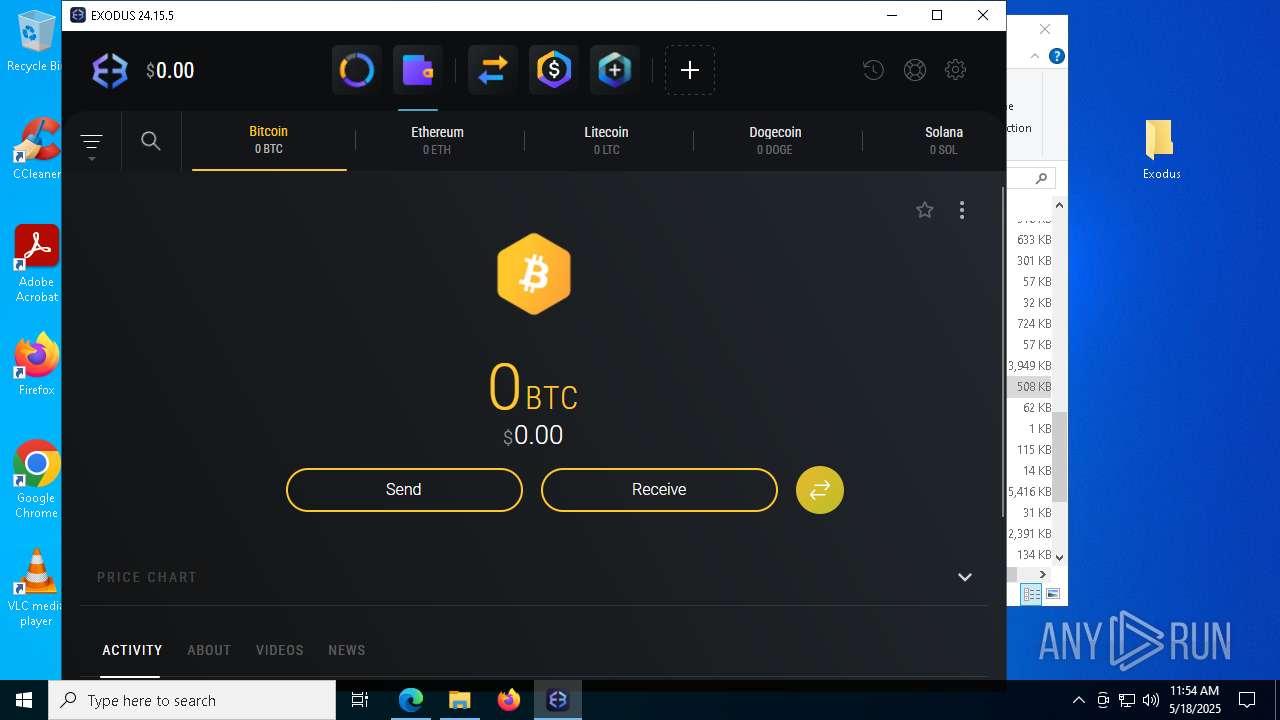Select the 3,949 KB file row
The width and height of the screenshot is (1280, 720).
(1030, 366)
